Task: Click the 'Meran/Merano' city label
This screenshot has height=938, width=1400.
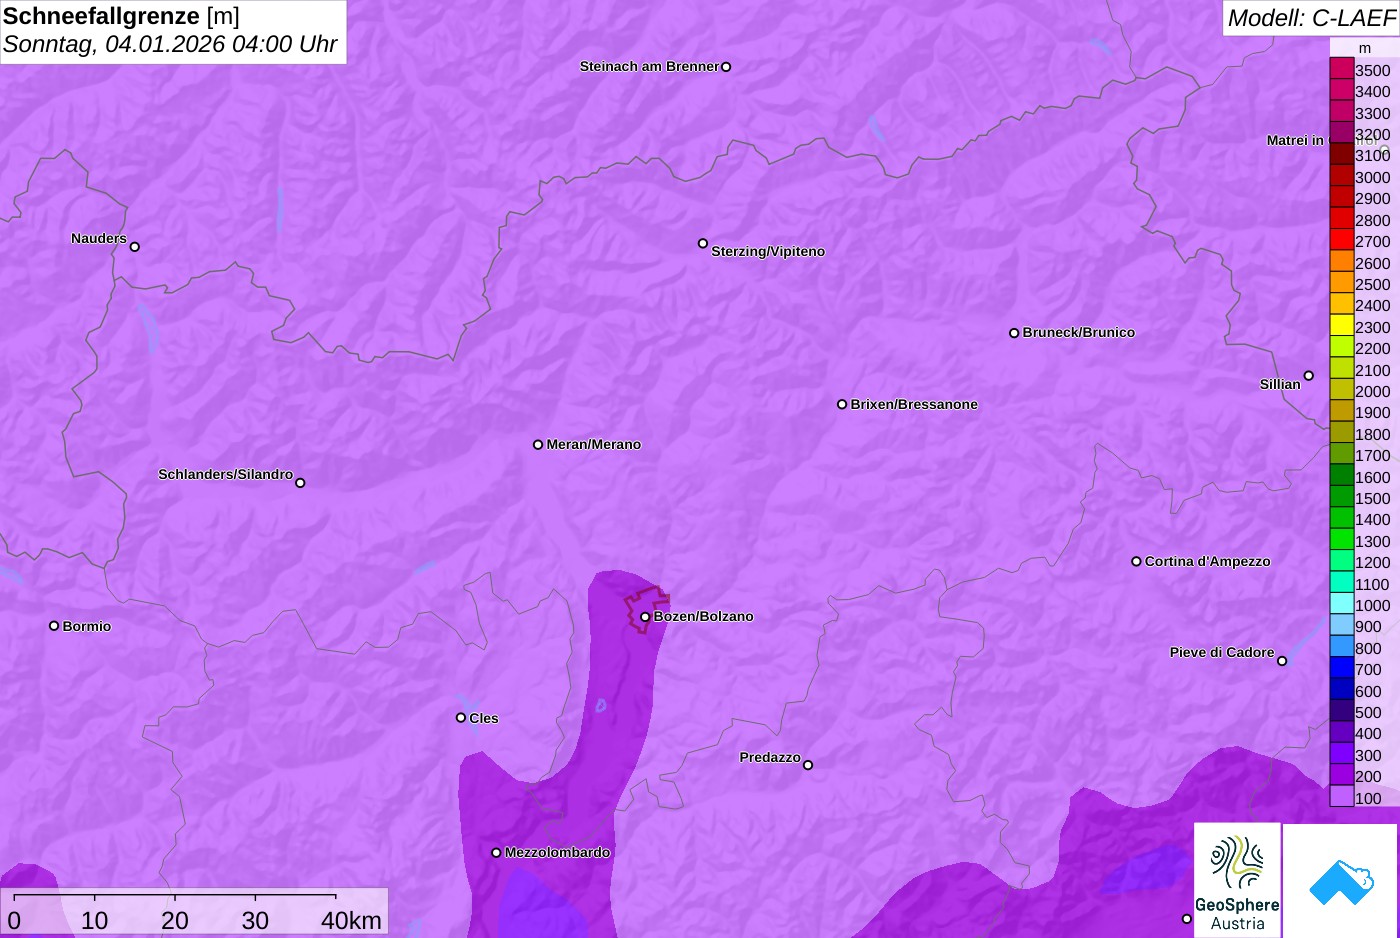Action: tap(593, 445)
